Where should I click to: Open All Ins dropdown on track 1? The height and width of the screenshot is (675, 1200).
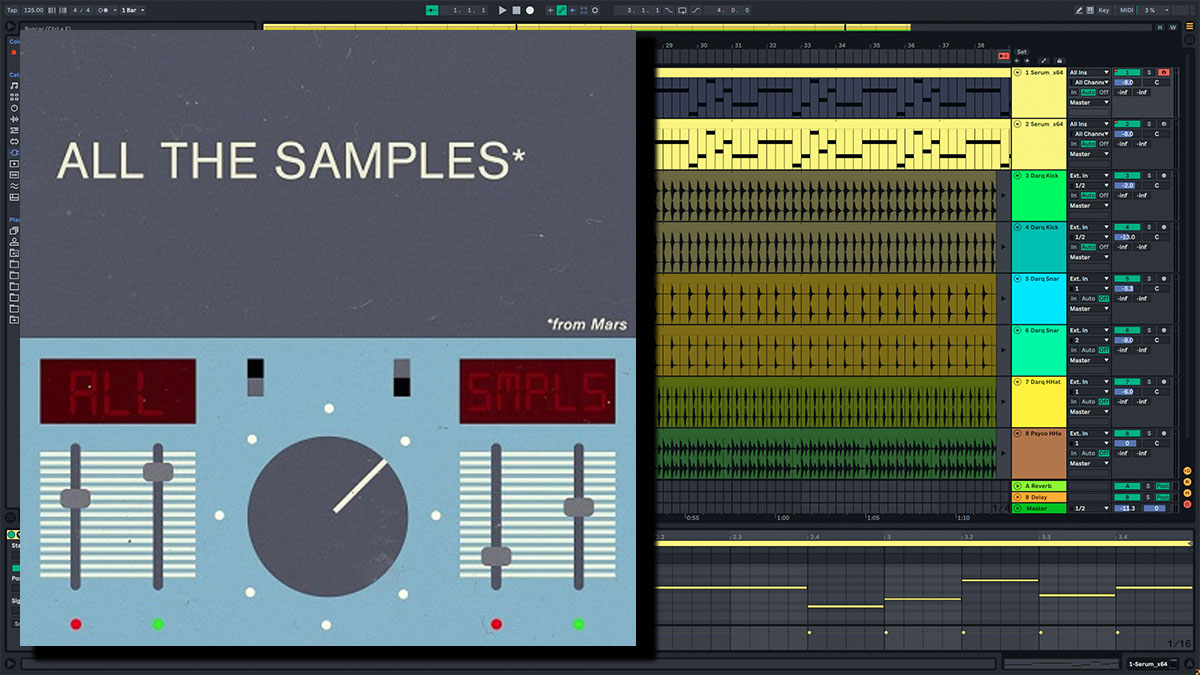tap(1089, 72)
